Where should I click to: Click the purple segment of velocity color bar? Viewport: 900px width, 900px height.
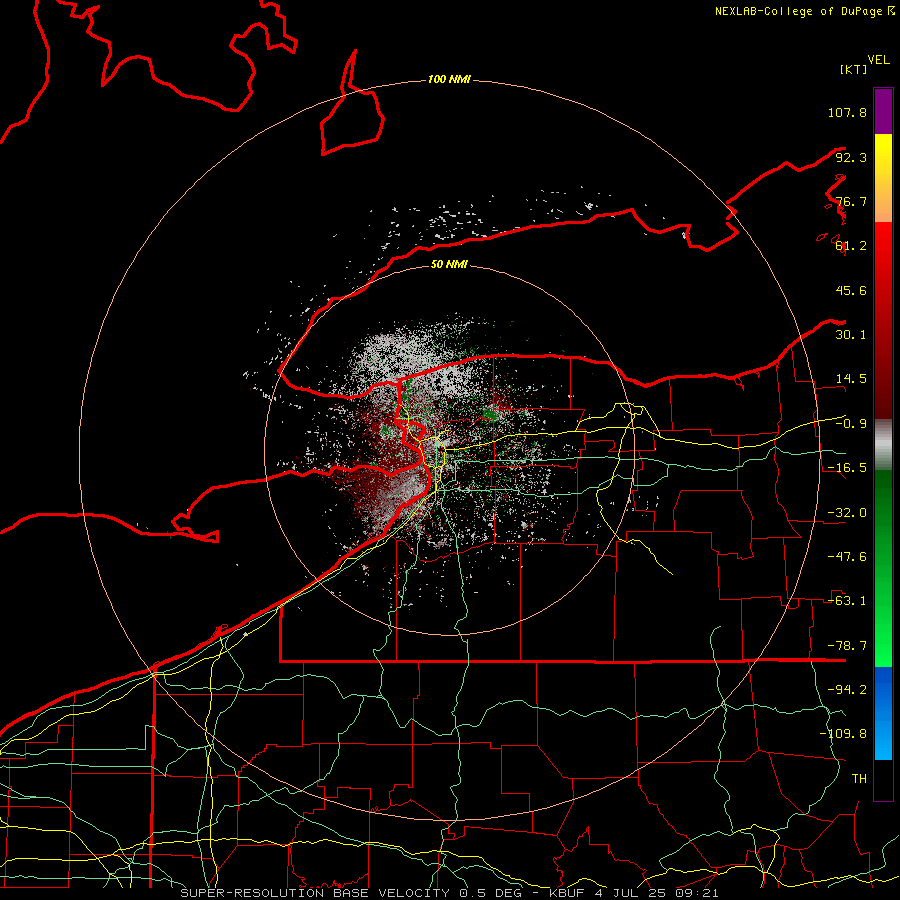883,111
